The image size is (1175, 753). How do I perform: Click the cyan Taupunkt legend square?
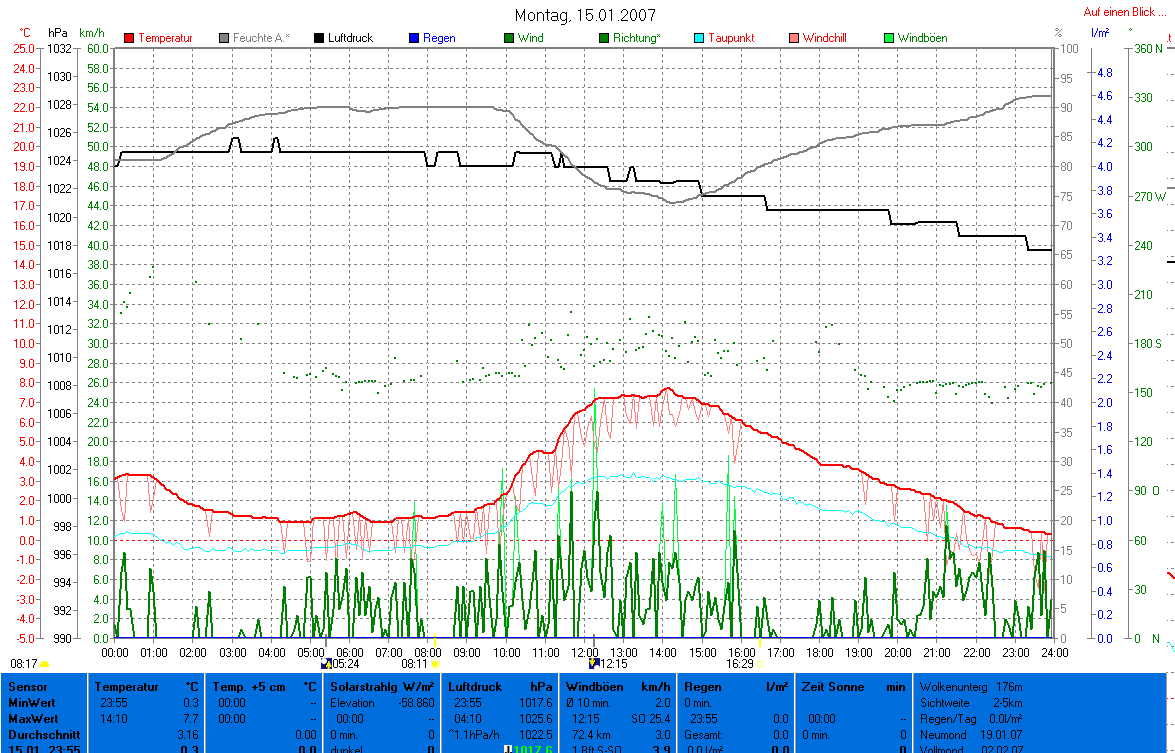coord(700,38)
